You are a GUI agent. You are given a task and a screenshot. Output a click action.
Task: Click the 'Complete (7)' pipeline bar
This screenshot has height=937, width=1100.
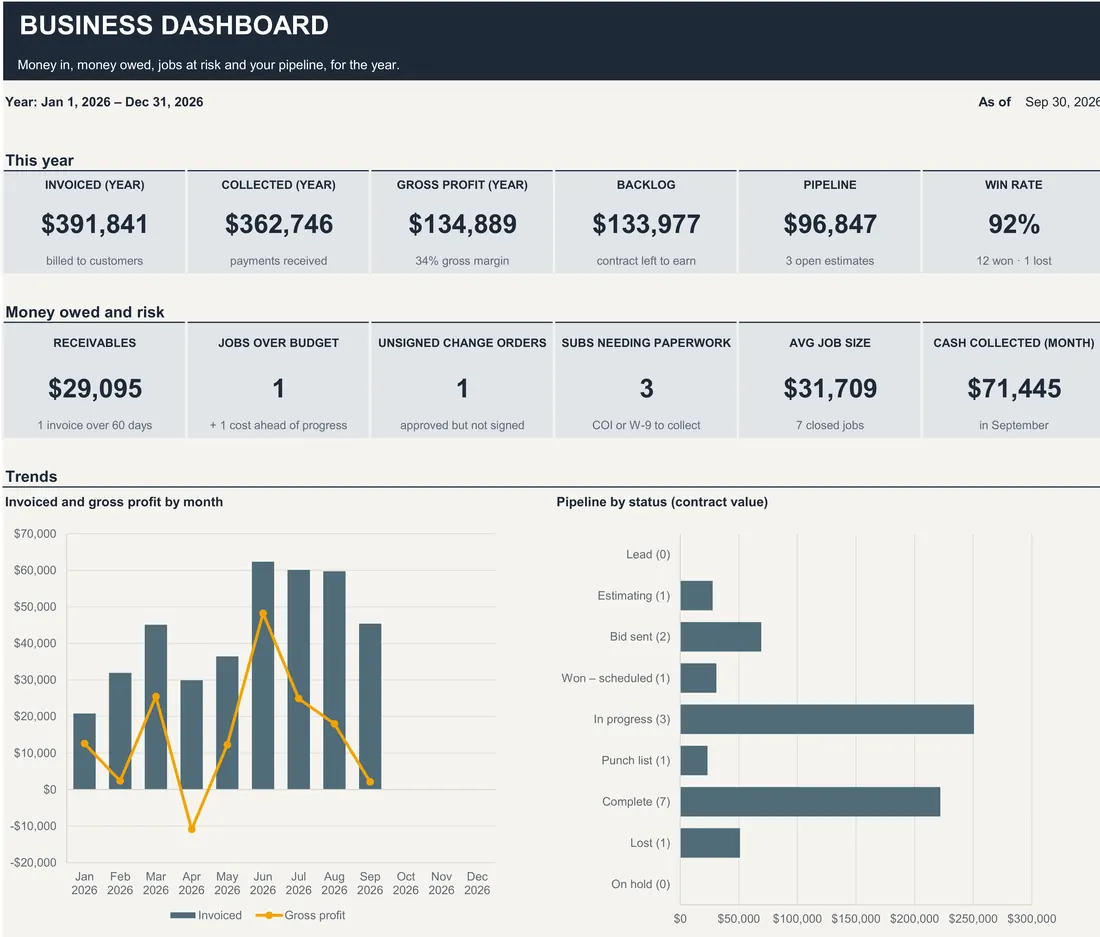tap(810, 802)
